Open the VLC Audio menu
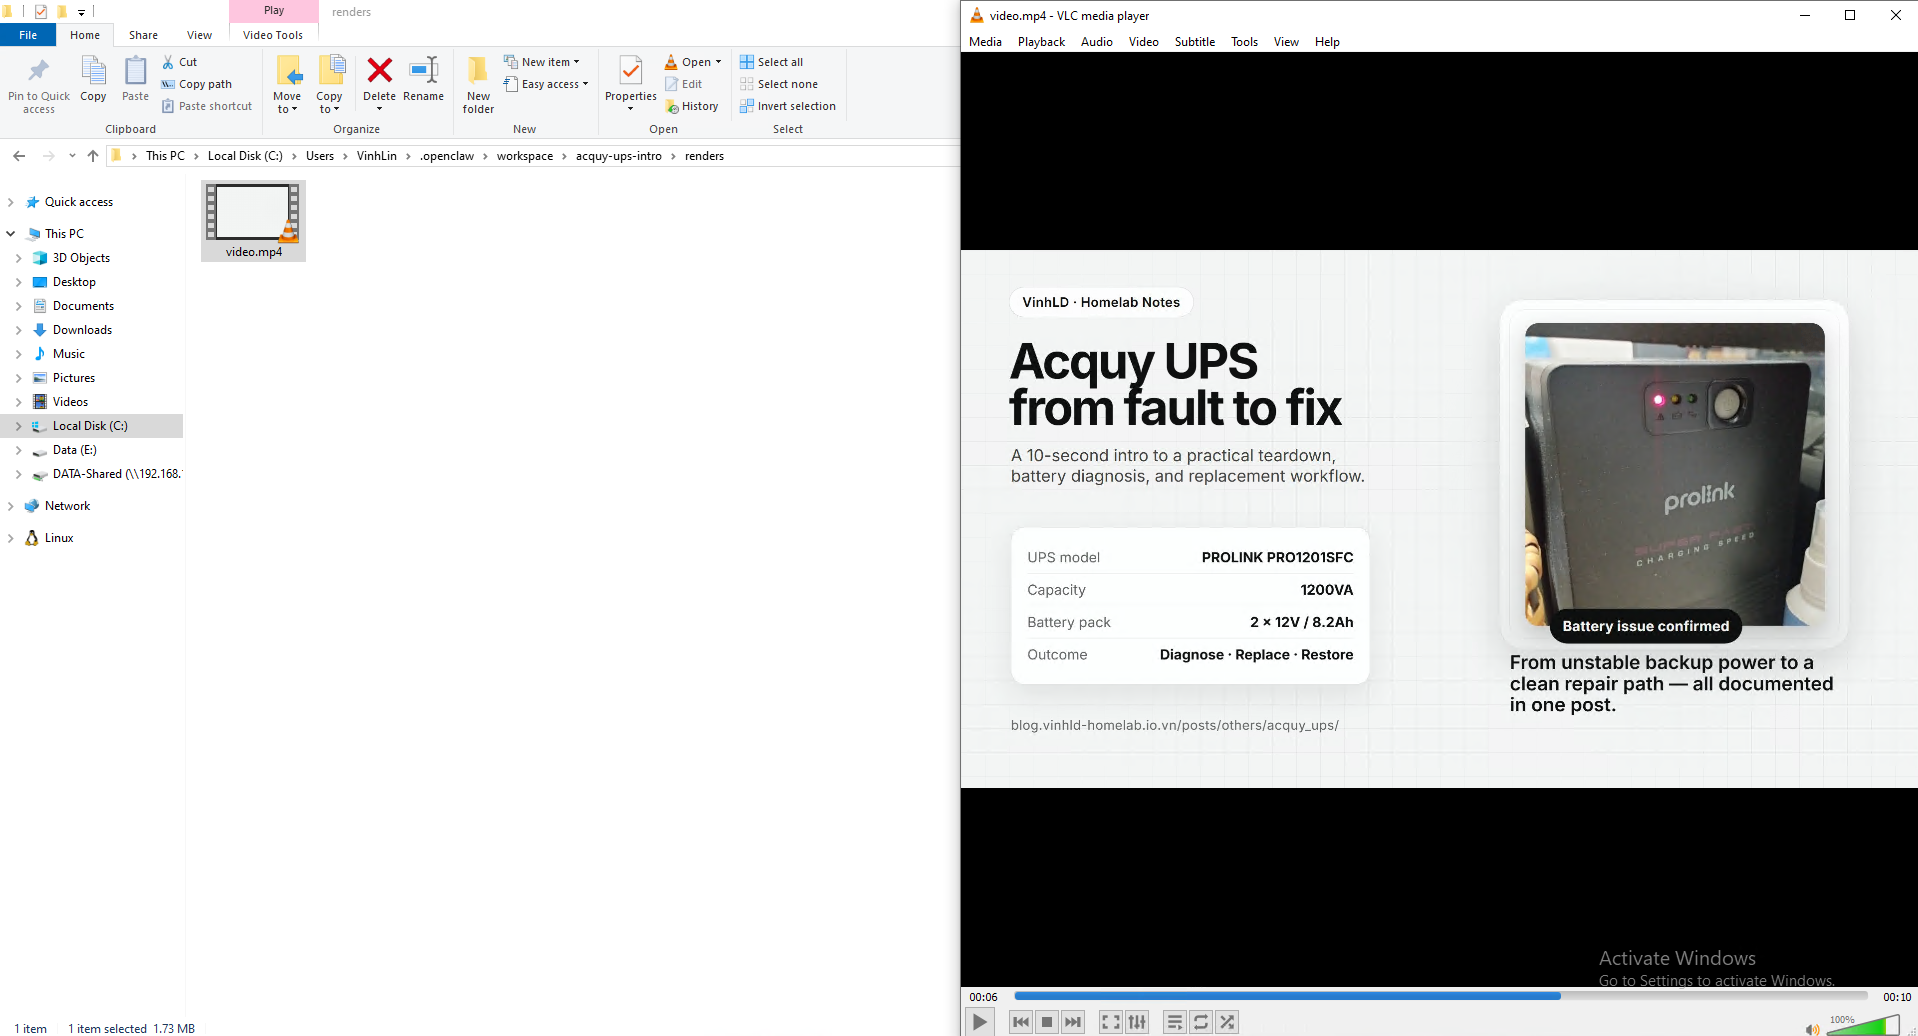Screen dimensions: 1918x1036 1097,42
